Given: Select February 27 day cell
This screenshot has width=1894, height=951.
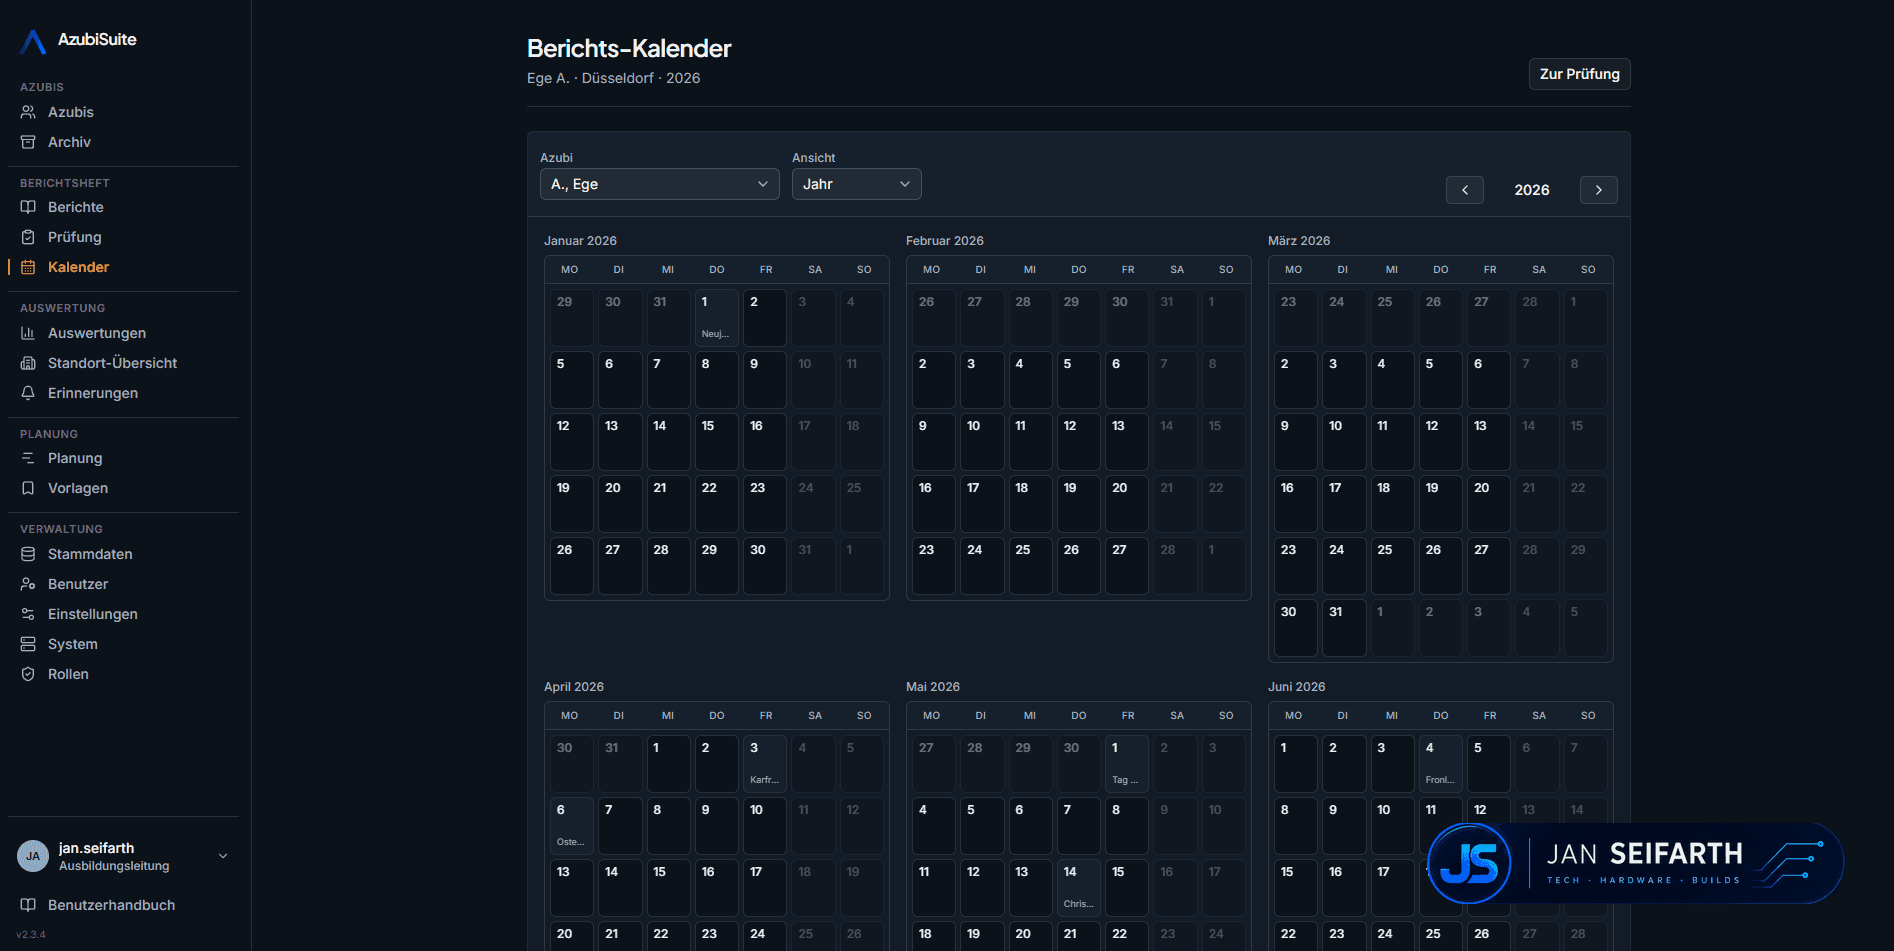Looking at the screenshot, I should click(1127, 566).
